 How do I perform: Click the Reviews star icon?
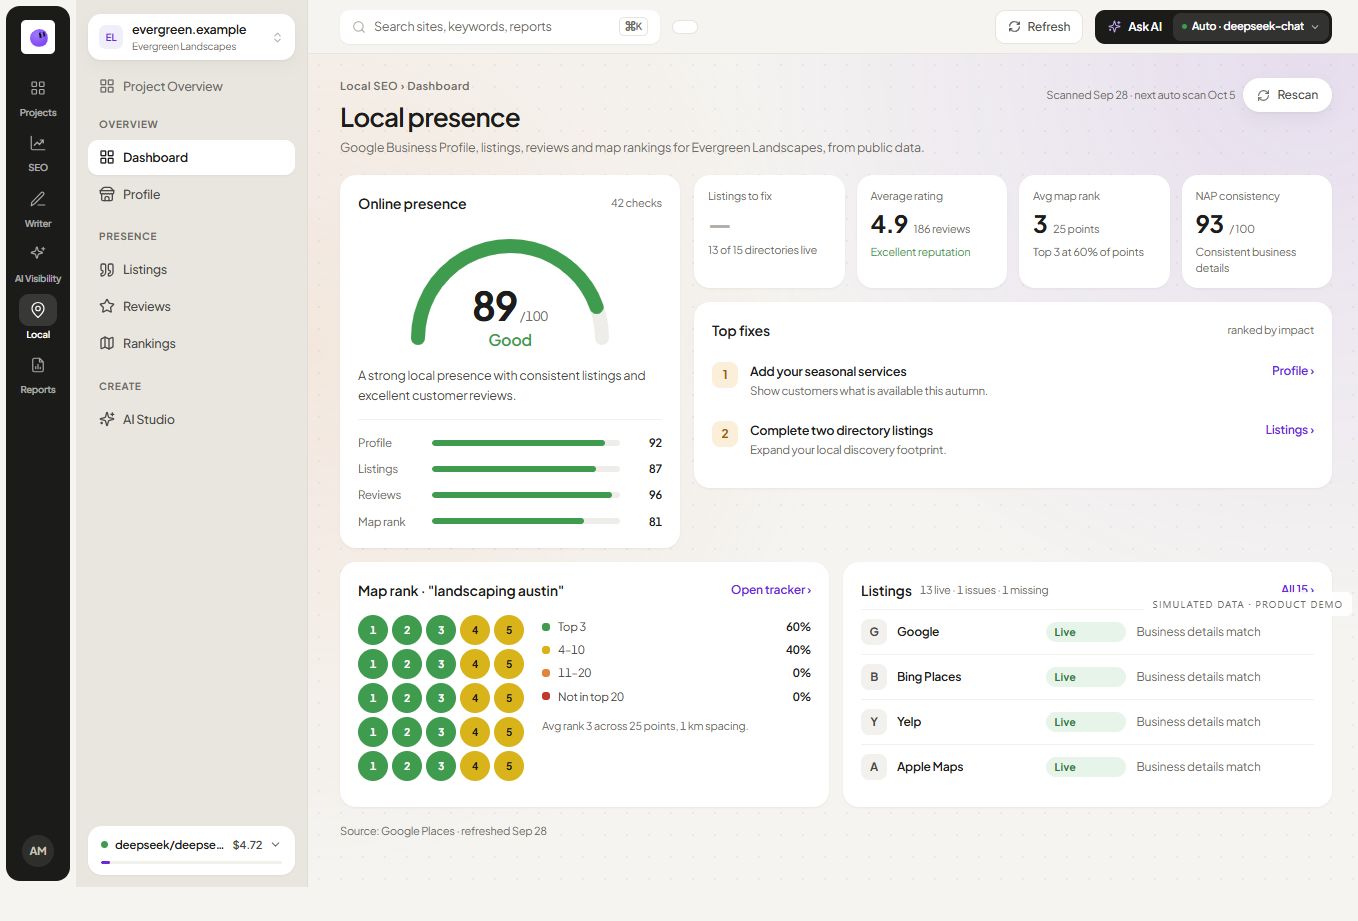[x=107, y=306]
